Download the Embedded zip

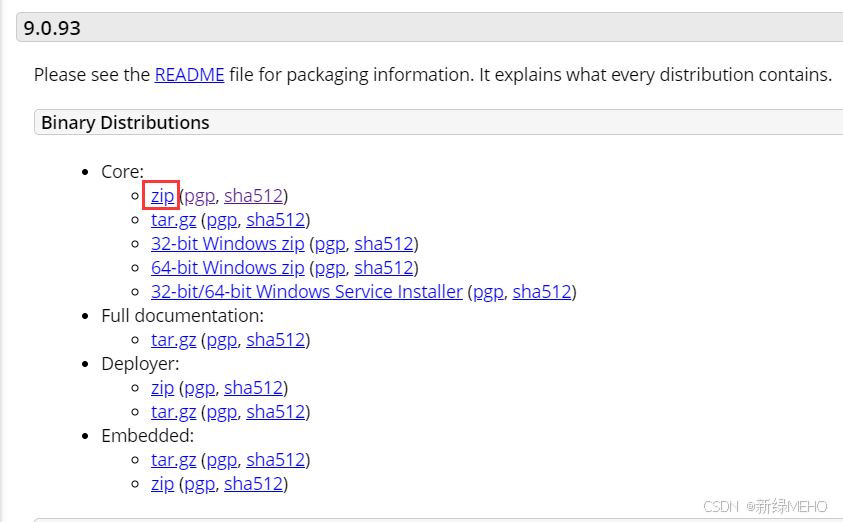pyautogui.click(x=162, y=484)
